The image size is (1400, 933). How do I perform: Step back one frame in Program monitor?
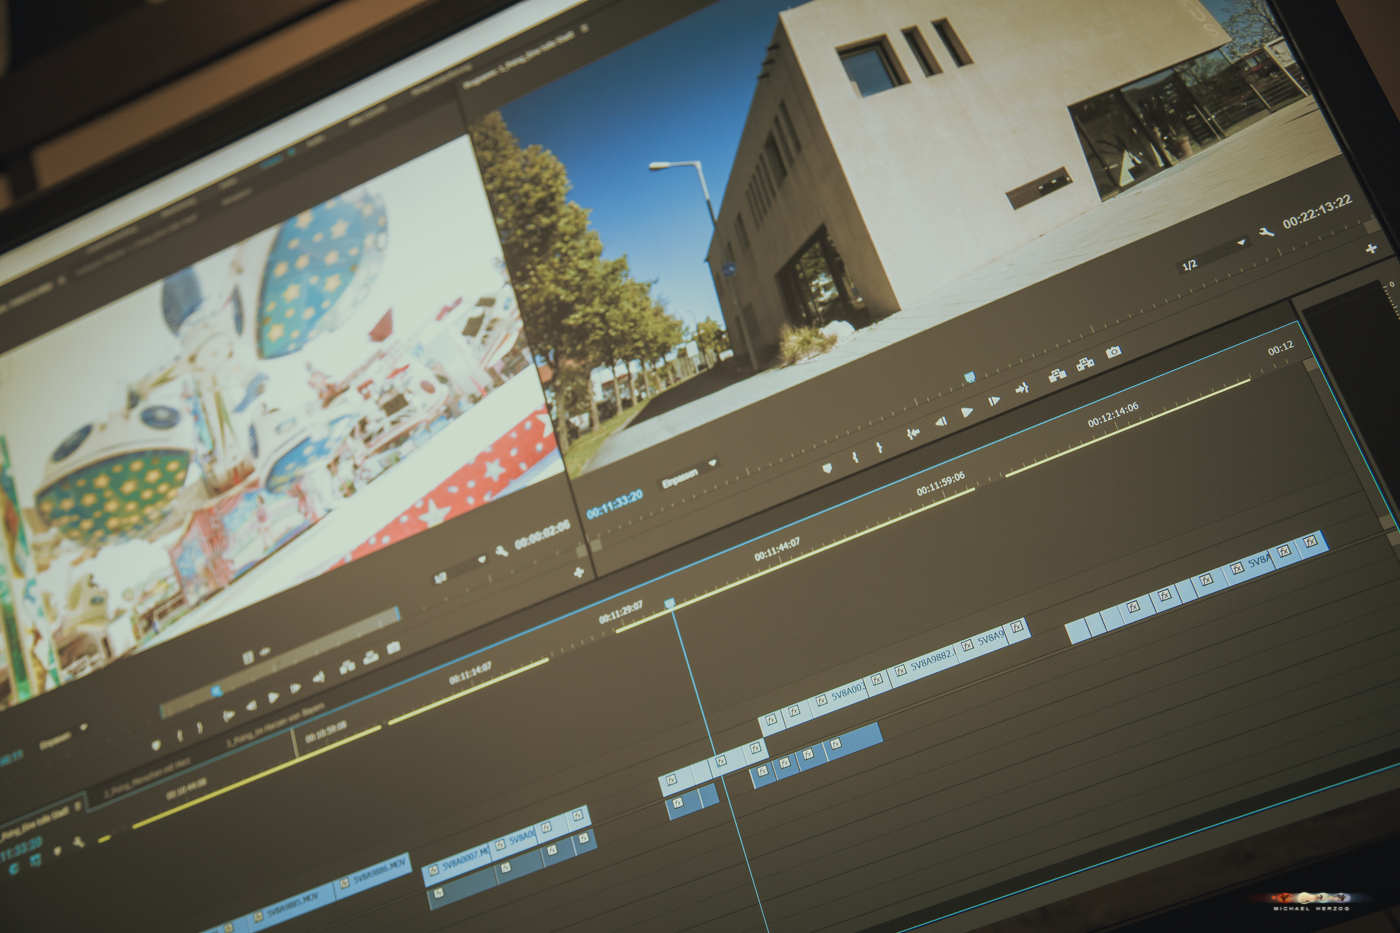941,421
